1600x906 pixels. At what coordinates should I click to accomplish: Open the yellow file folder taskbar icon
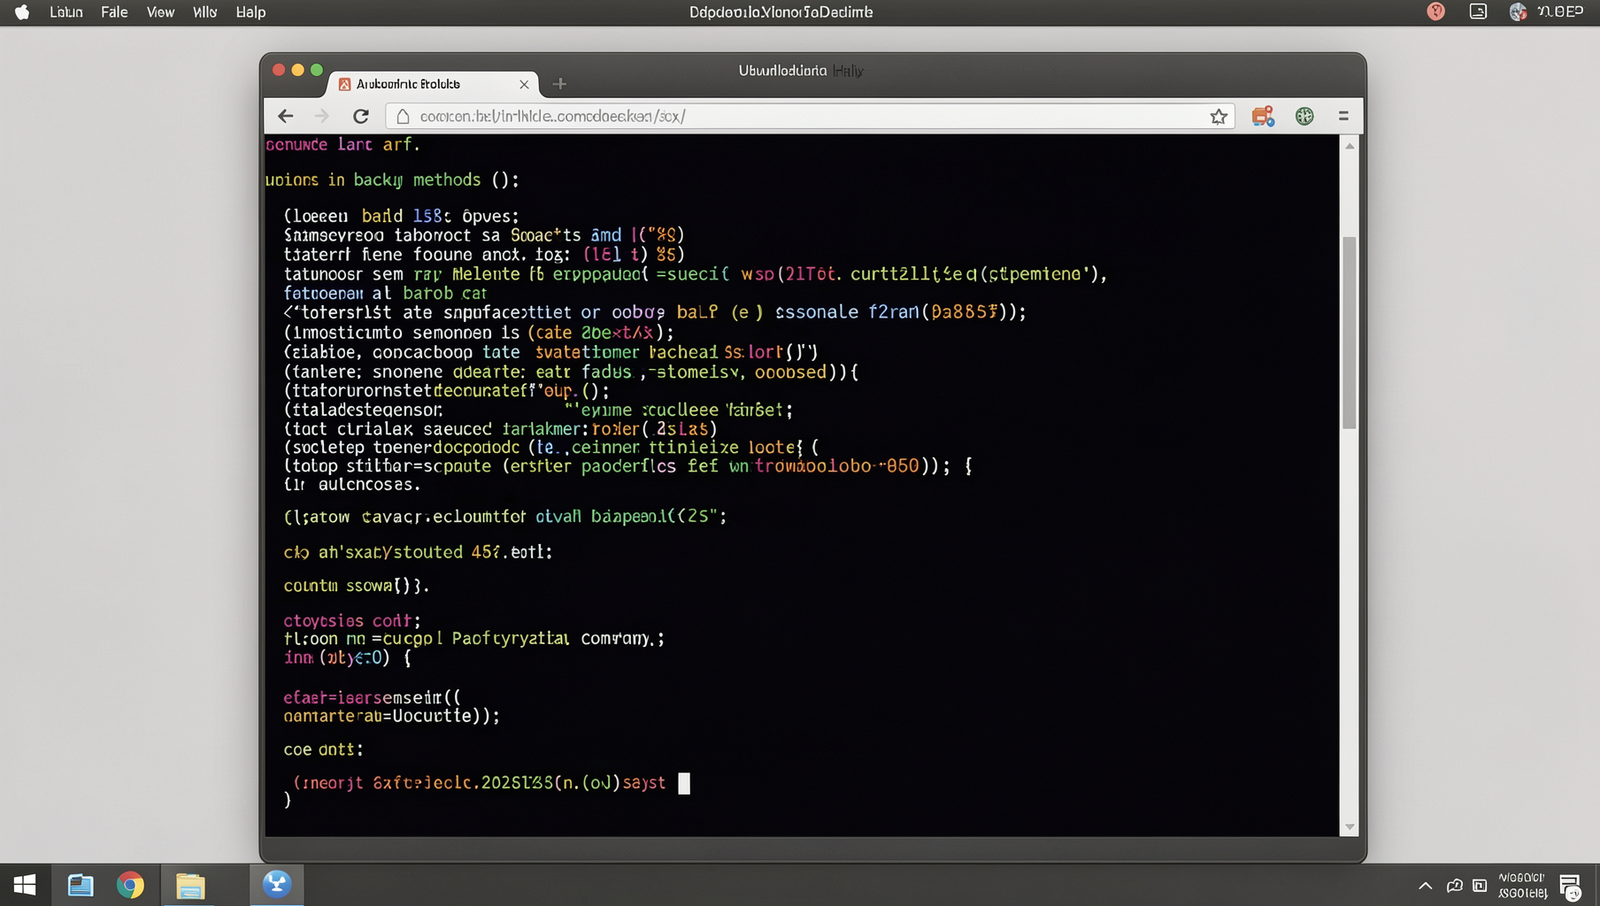(x=190, y=885)
